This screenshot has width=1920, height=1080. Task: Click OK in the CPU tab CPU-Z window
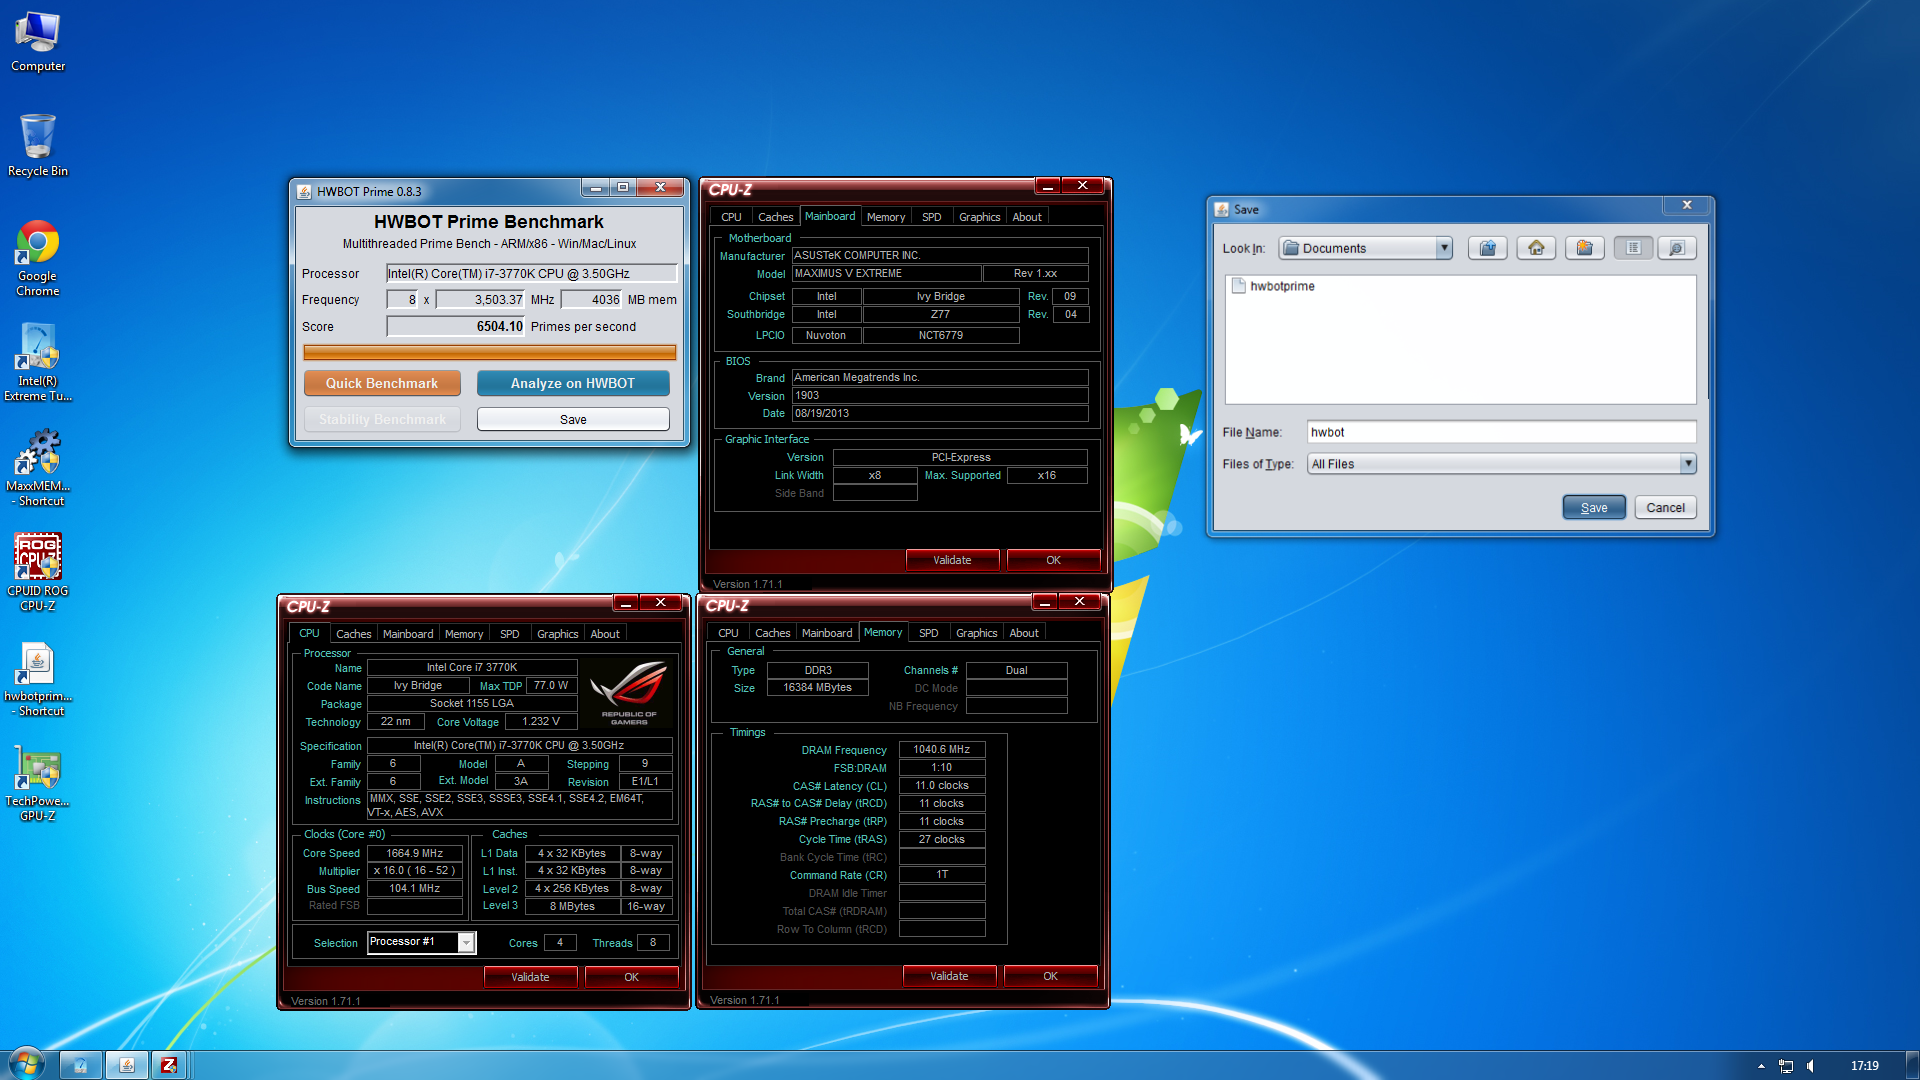(631, 977)
